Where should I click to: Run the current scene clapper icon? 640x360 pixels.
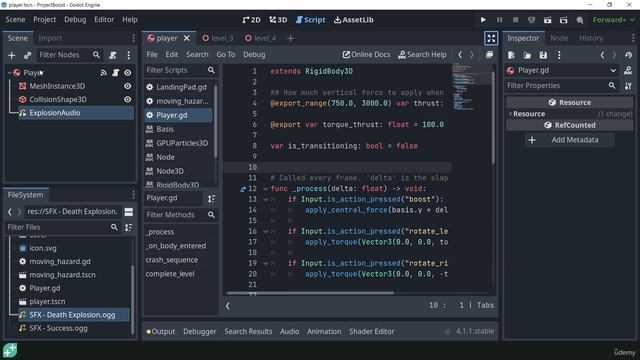pyautogui.click(x=547, y=20)
